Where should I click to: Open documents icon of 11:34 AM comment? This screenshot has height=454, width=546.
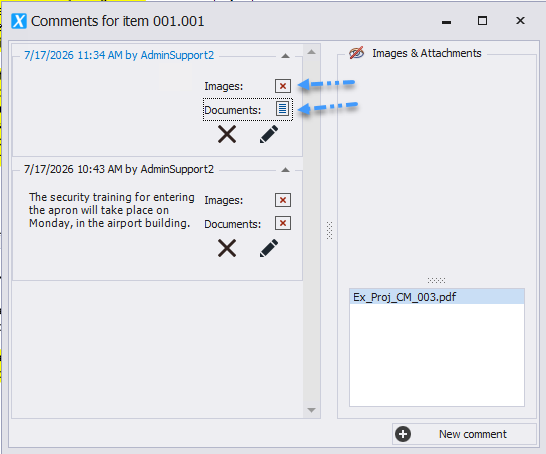pyautogui.click(x=283, y=109)
